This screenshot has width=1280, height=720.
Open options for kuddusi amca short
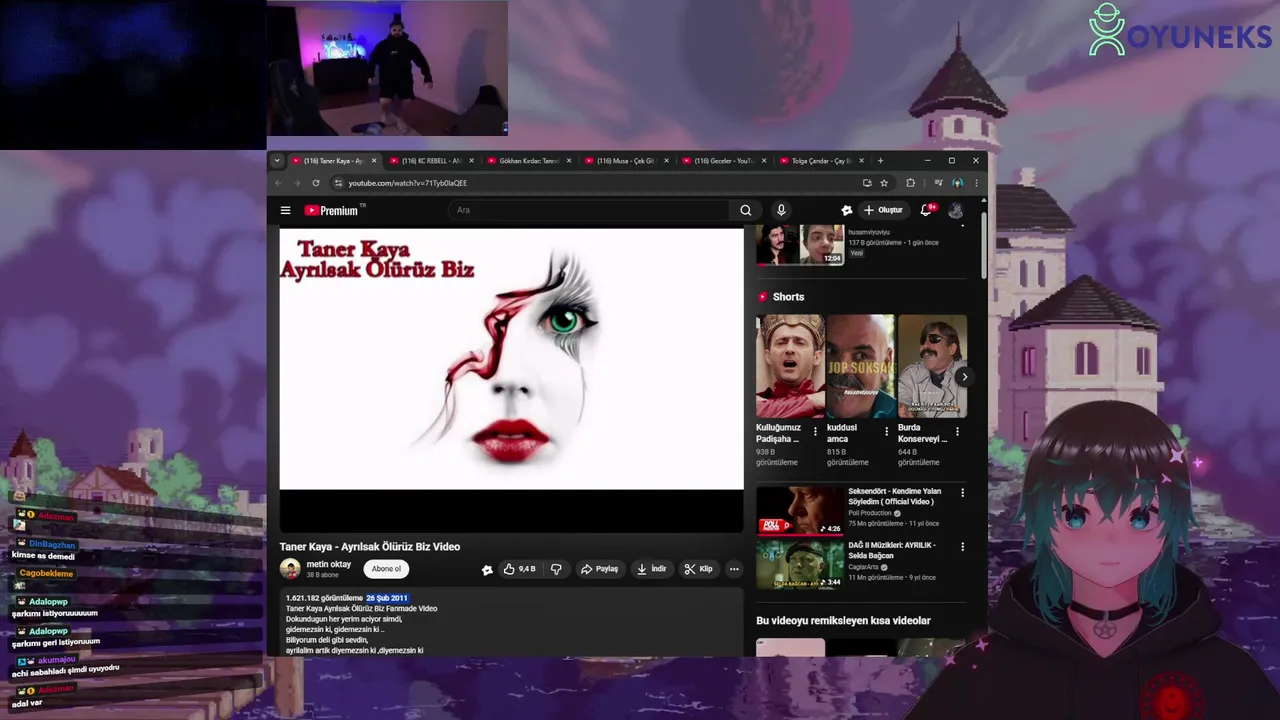point(886,432)
